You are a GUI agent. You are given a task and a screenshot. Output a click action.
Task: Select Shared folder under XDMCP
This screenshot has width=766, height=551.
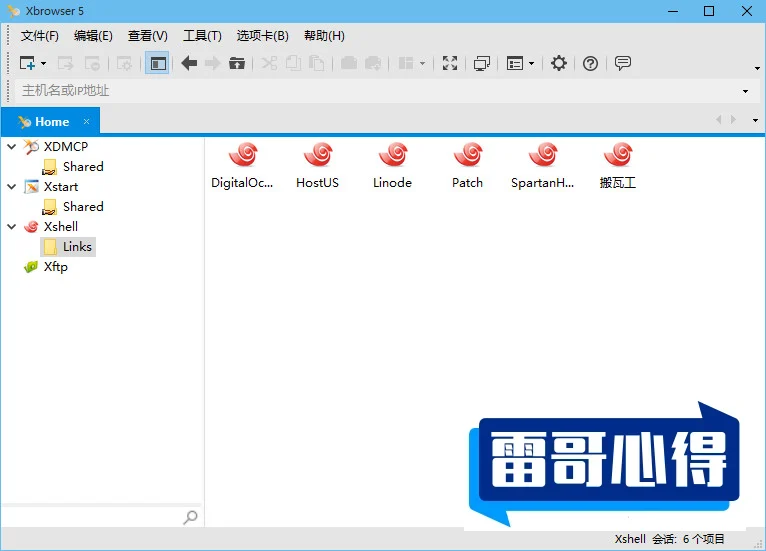[x=83, y=167]
